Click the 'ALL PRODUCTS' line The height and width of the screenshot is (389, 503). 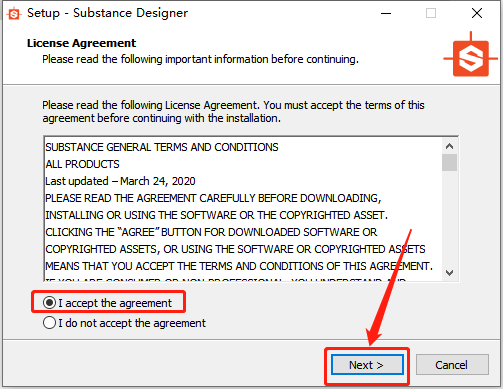coord(82,164)
